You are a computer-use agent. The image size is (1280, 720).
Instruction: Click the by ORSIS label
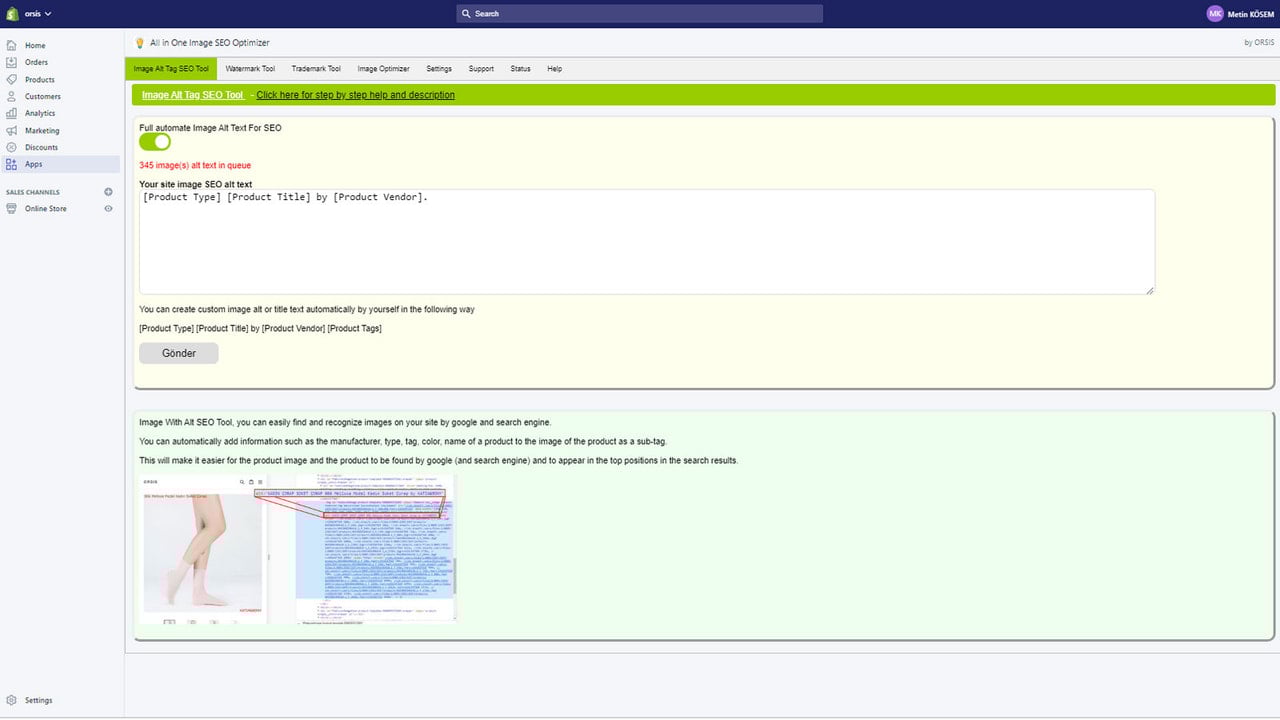pos(1260,42)
